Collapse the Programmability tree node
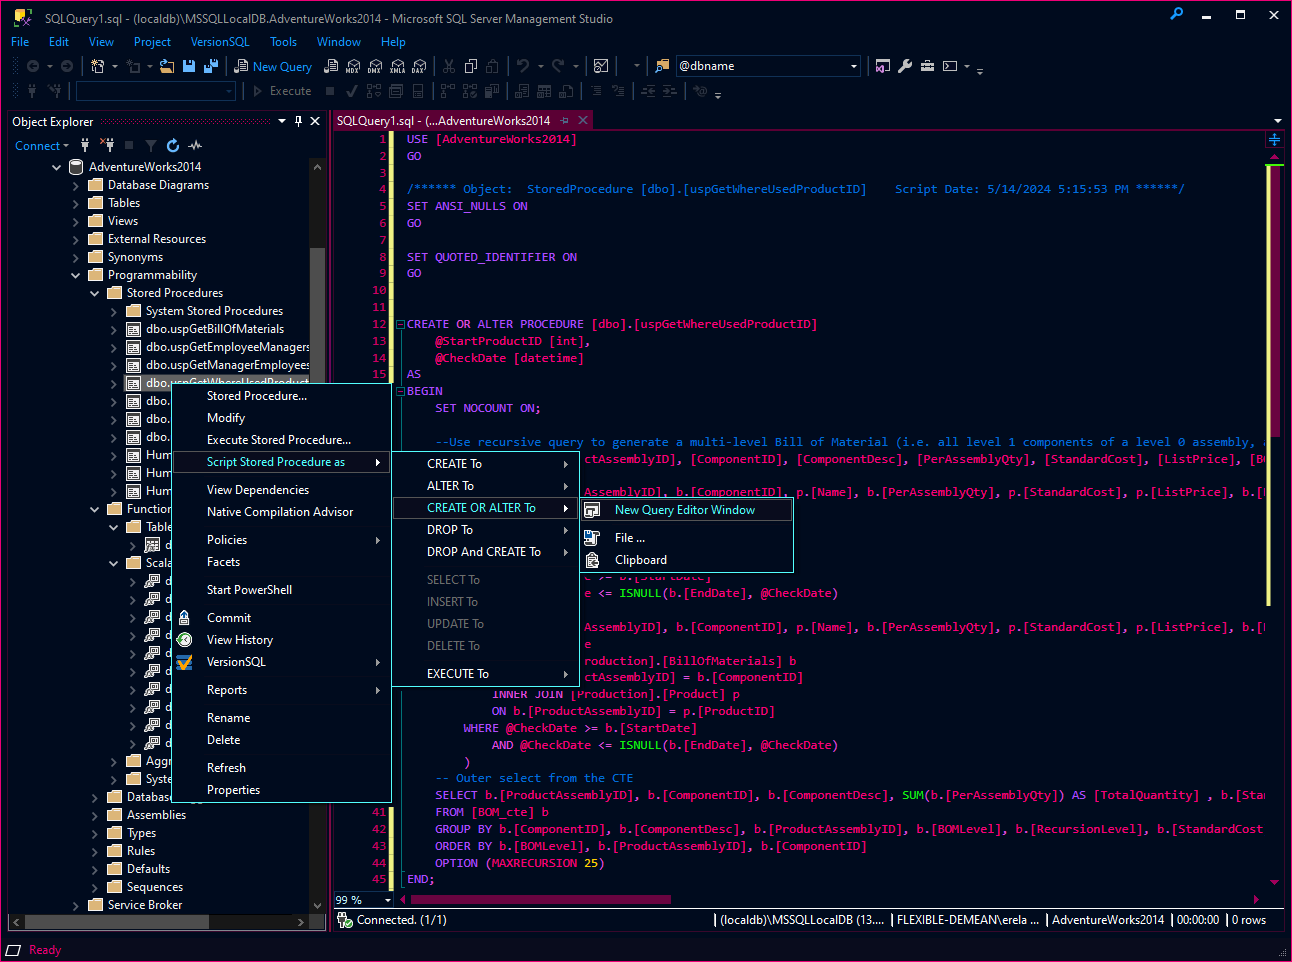 76,275
